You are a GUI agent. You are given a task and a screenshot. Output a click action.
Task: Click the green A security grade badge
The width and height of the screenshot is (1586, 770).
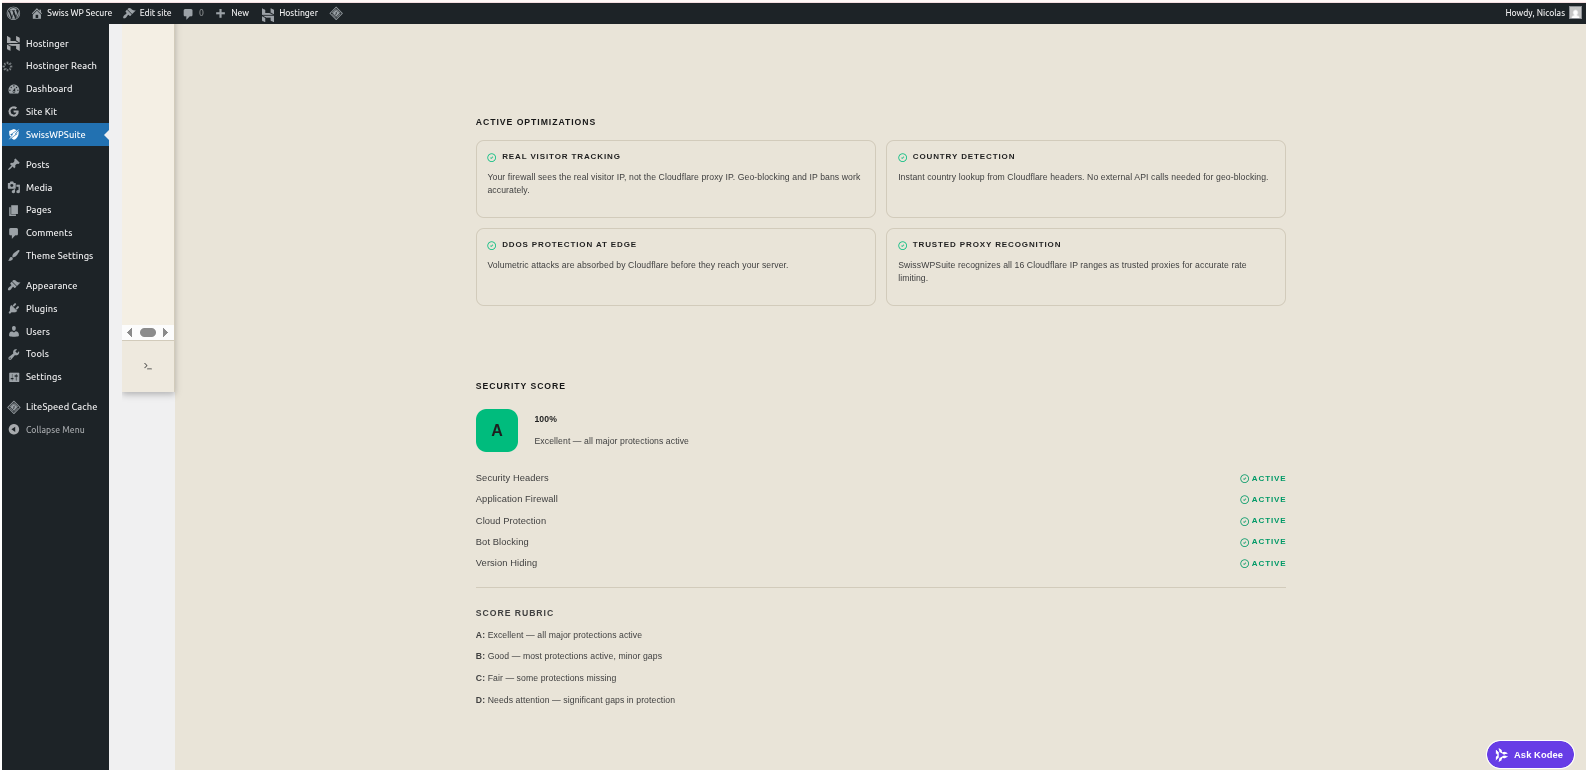pos(497,431)
